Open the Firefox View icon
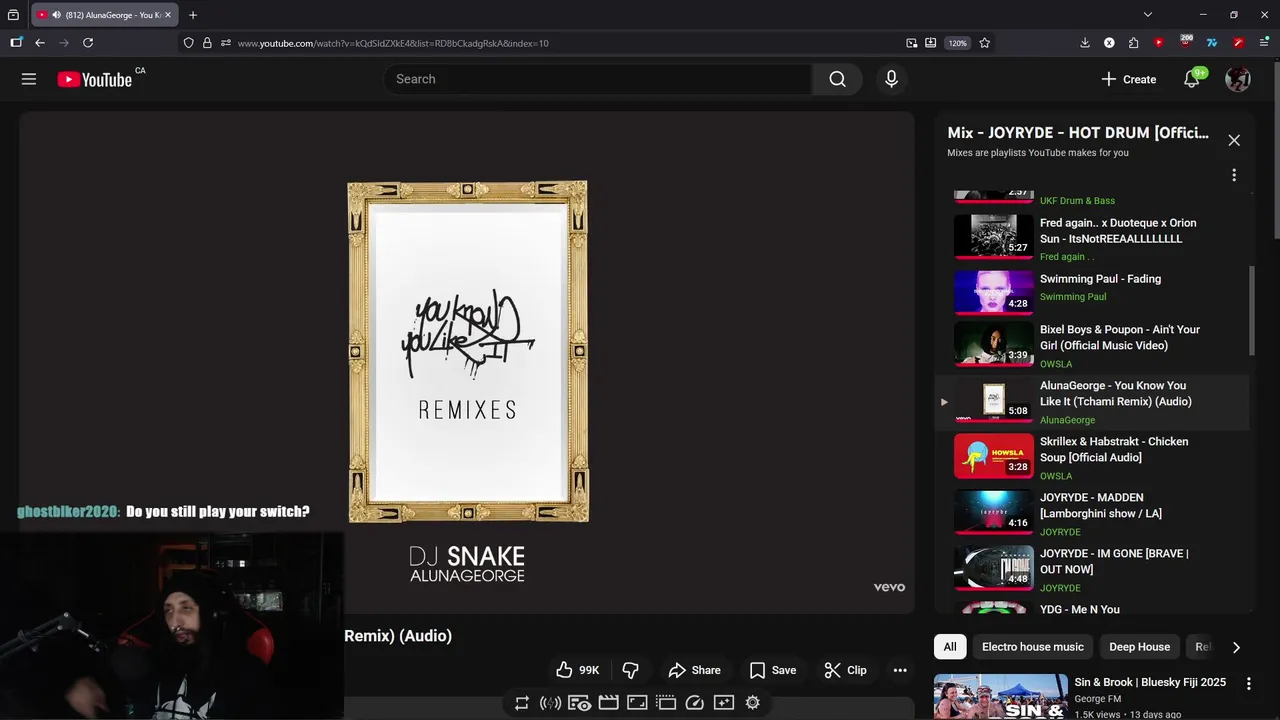This screenshot has height=720, width=1280. (x=13, y=15)
